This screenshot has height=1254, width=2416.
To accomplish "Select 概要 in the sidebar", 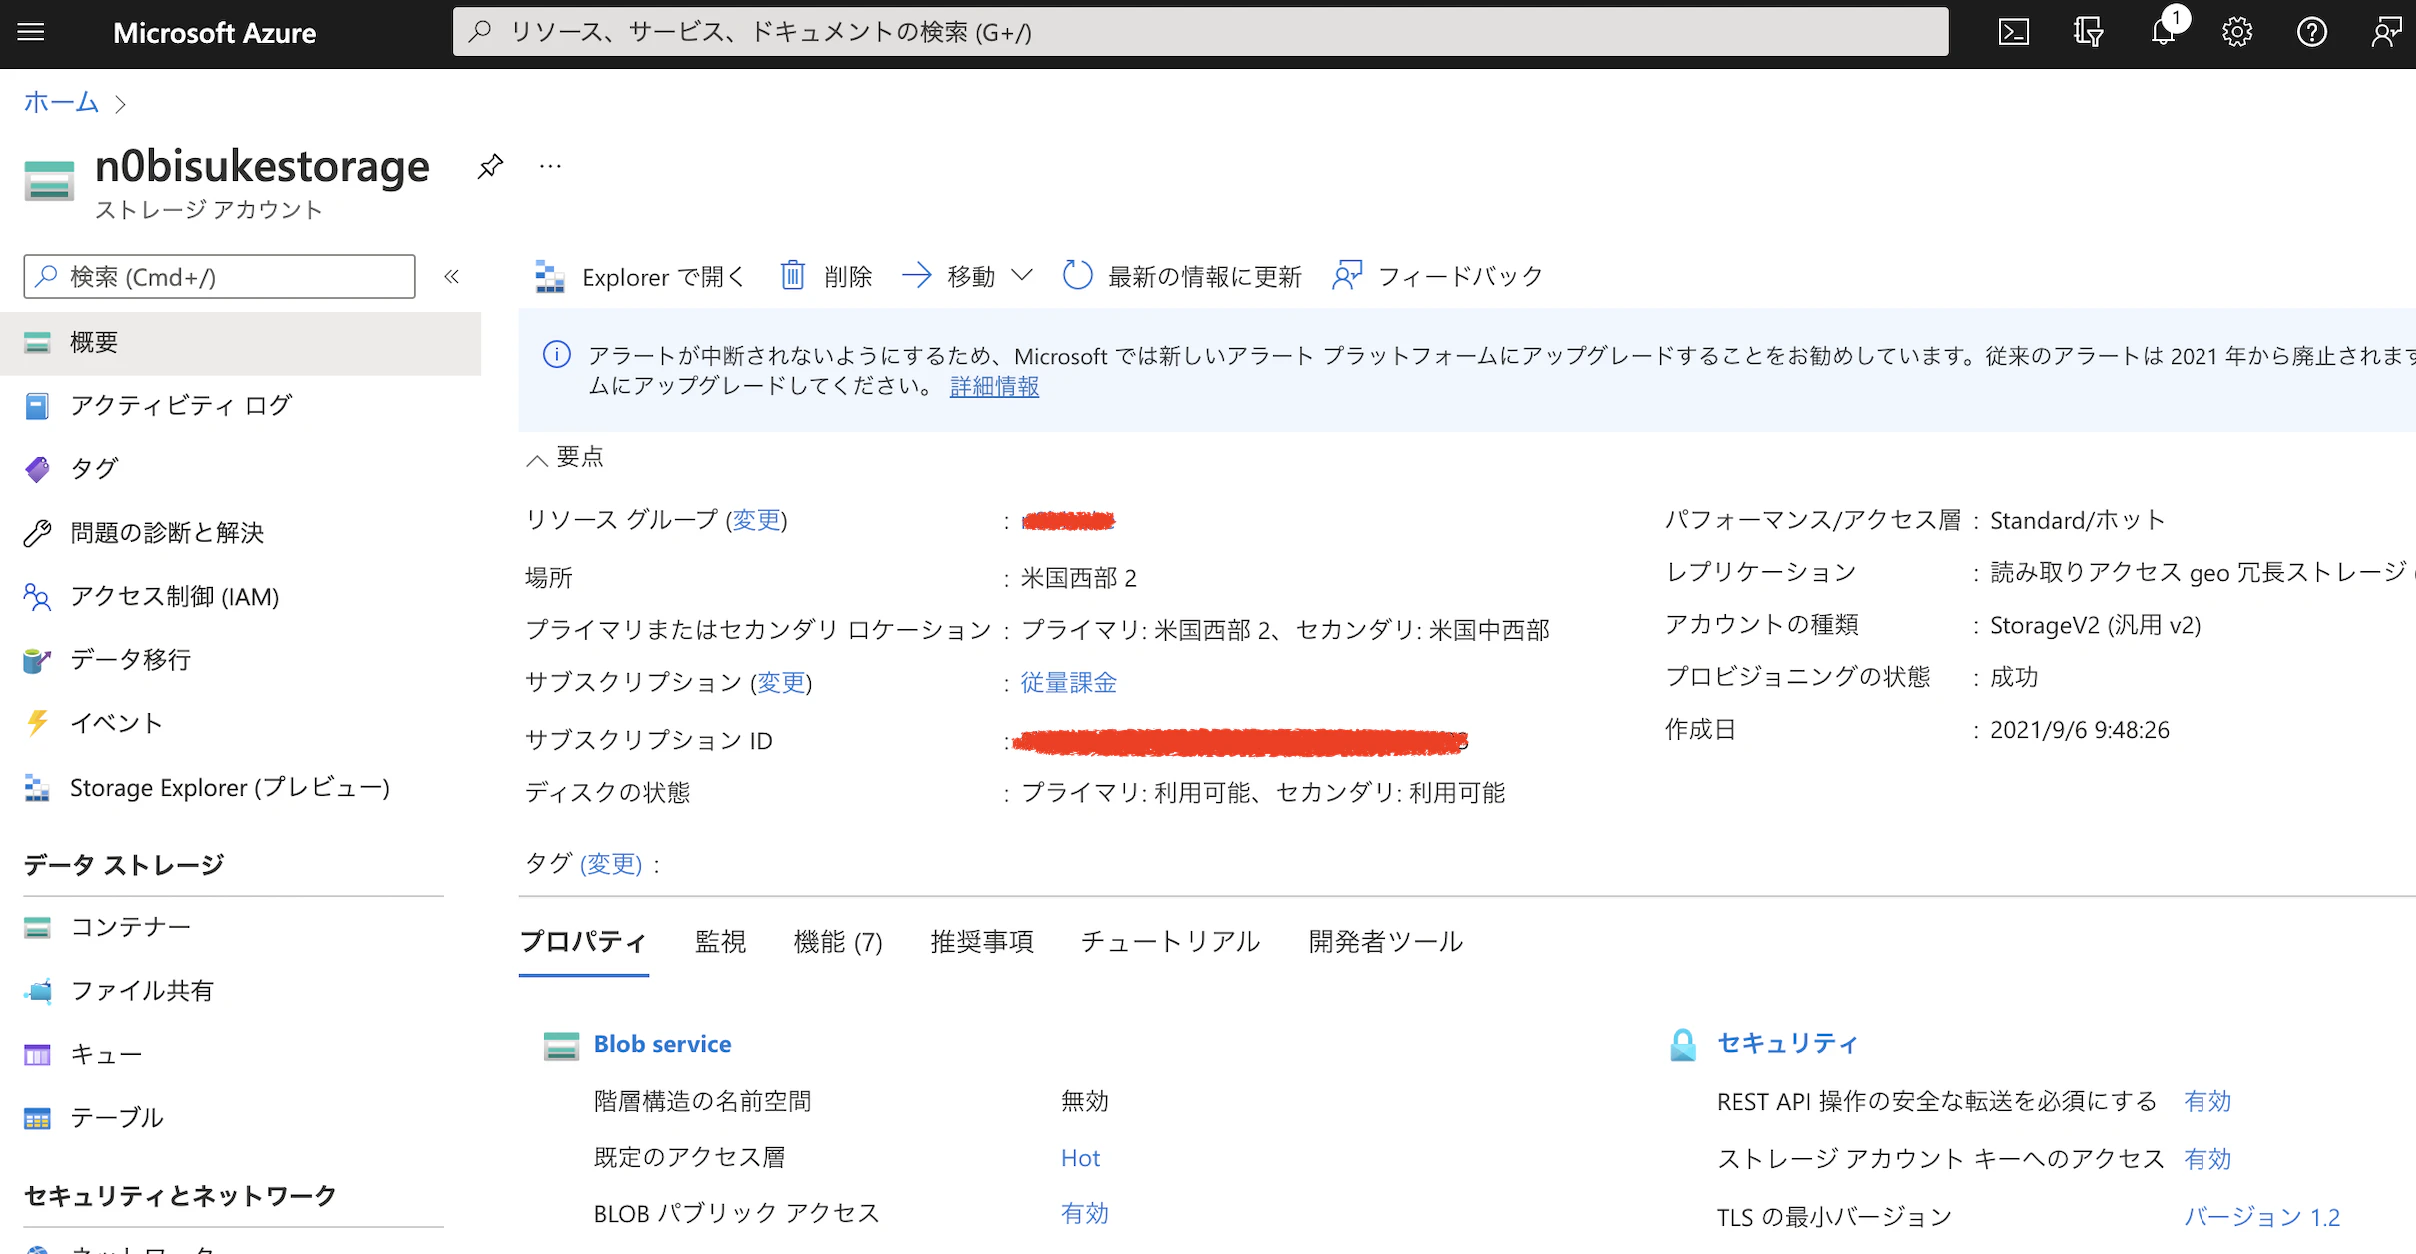I will pyautogui.click(x=240, y=343).
